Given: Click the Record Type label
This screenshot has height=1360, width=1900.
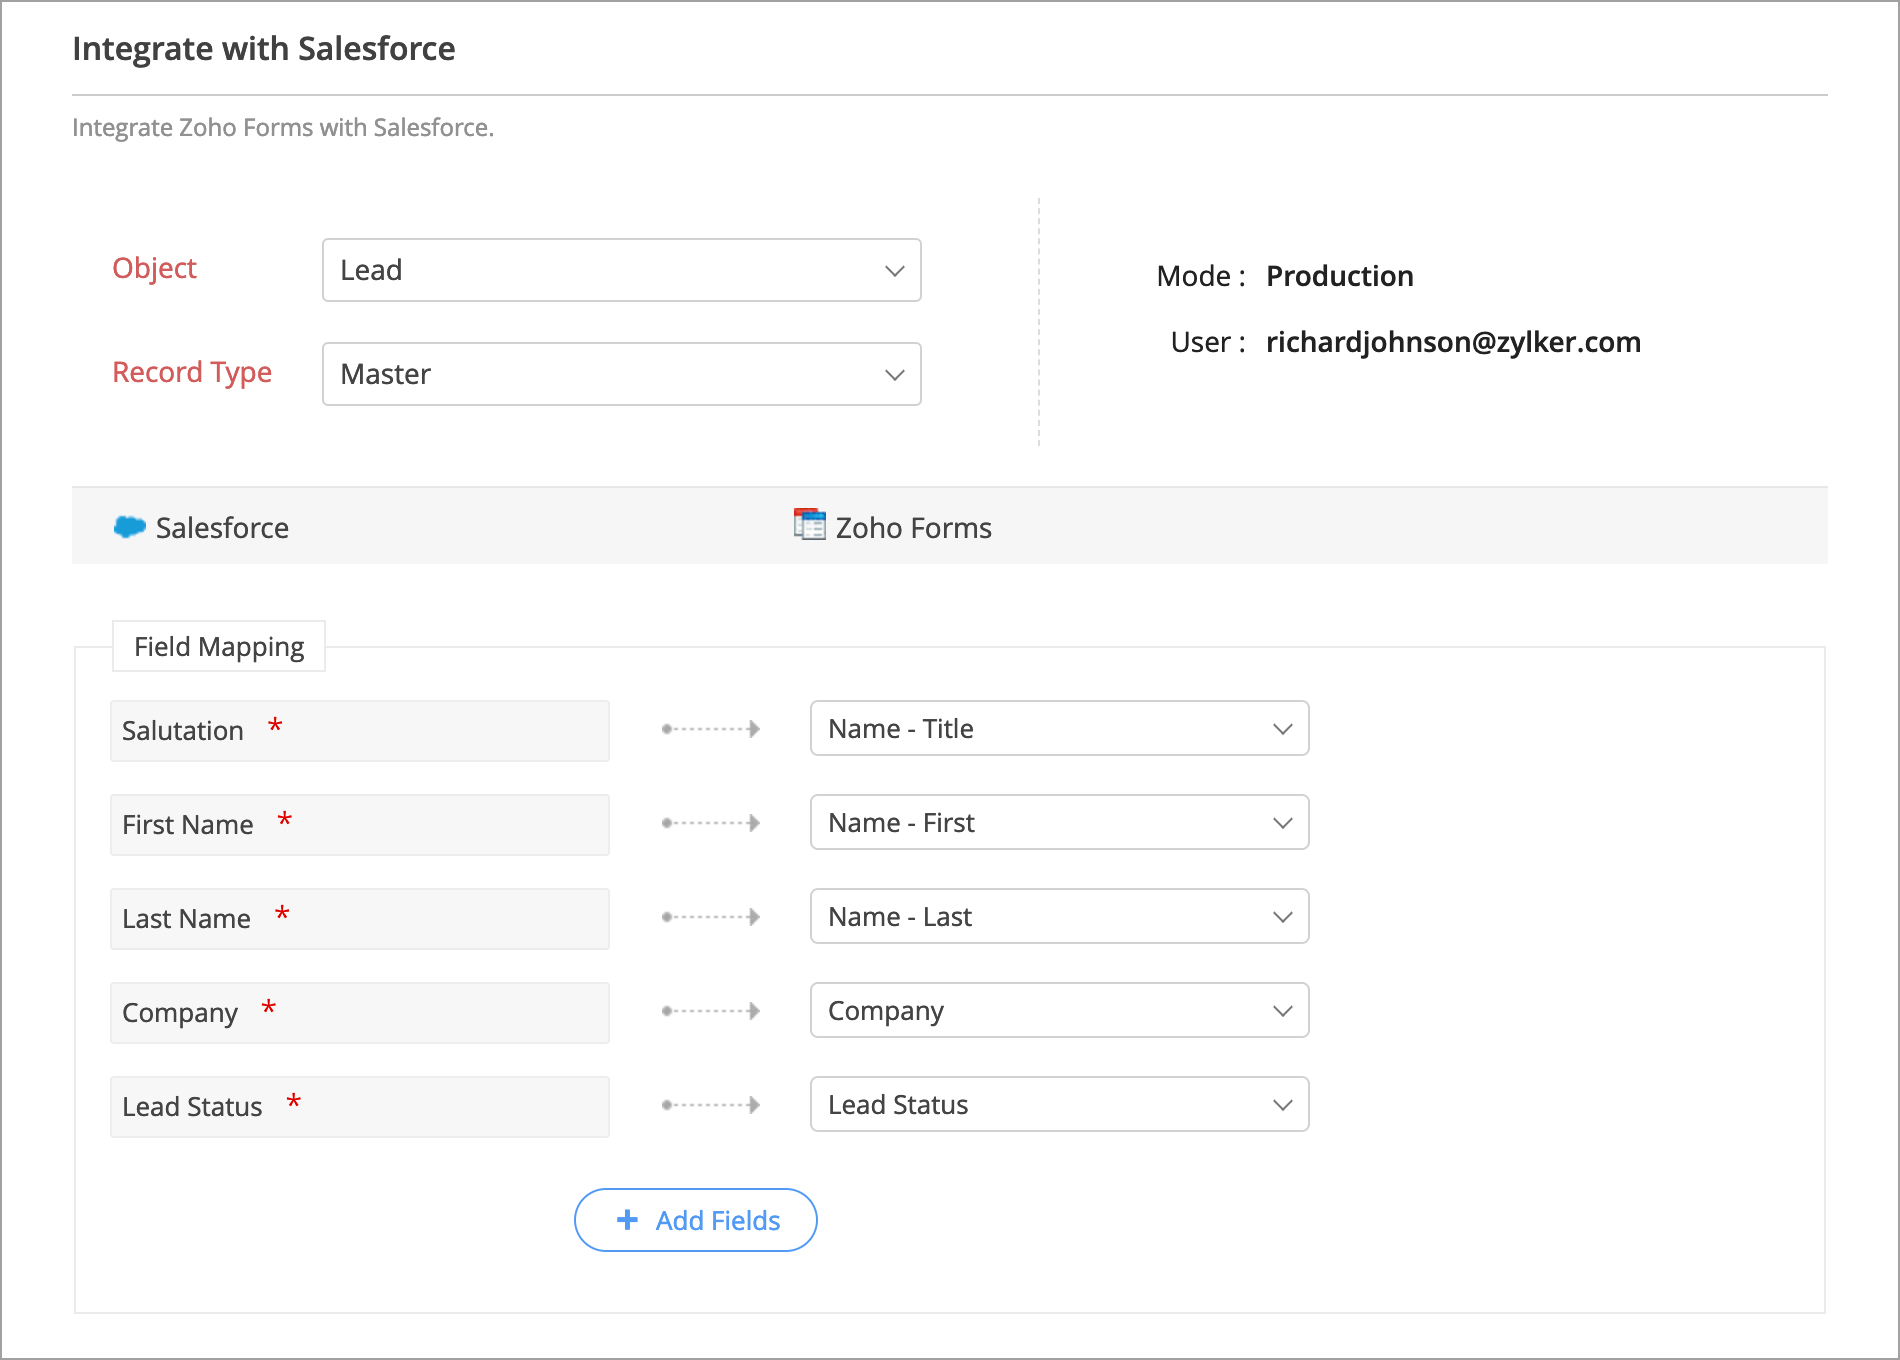Looking at the screenshot, I should click(192, 372).
